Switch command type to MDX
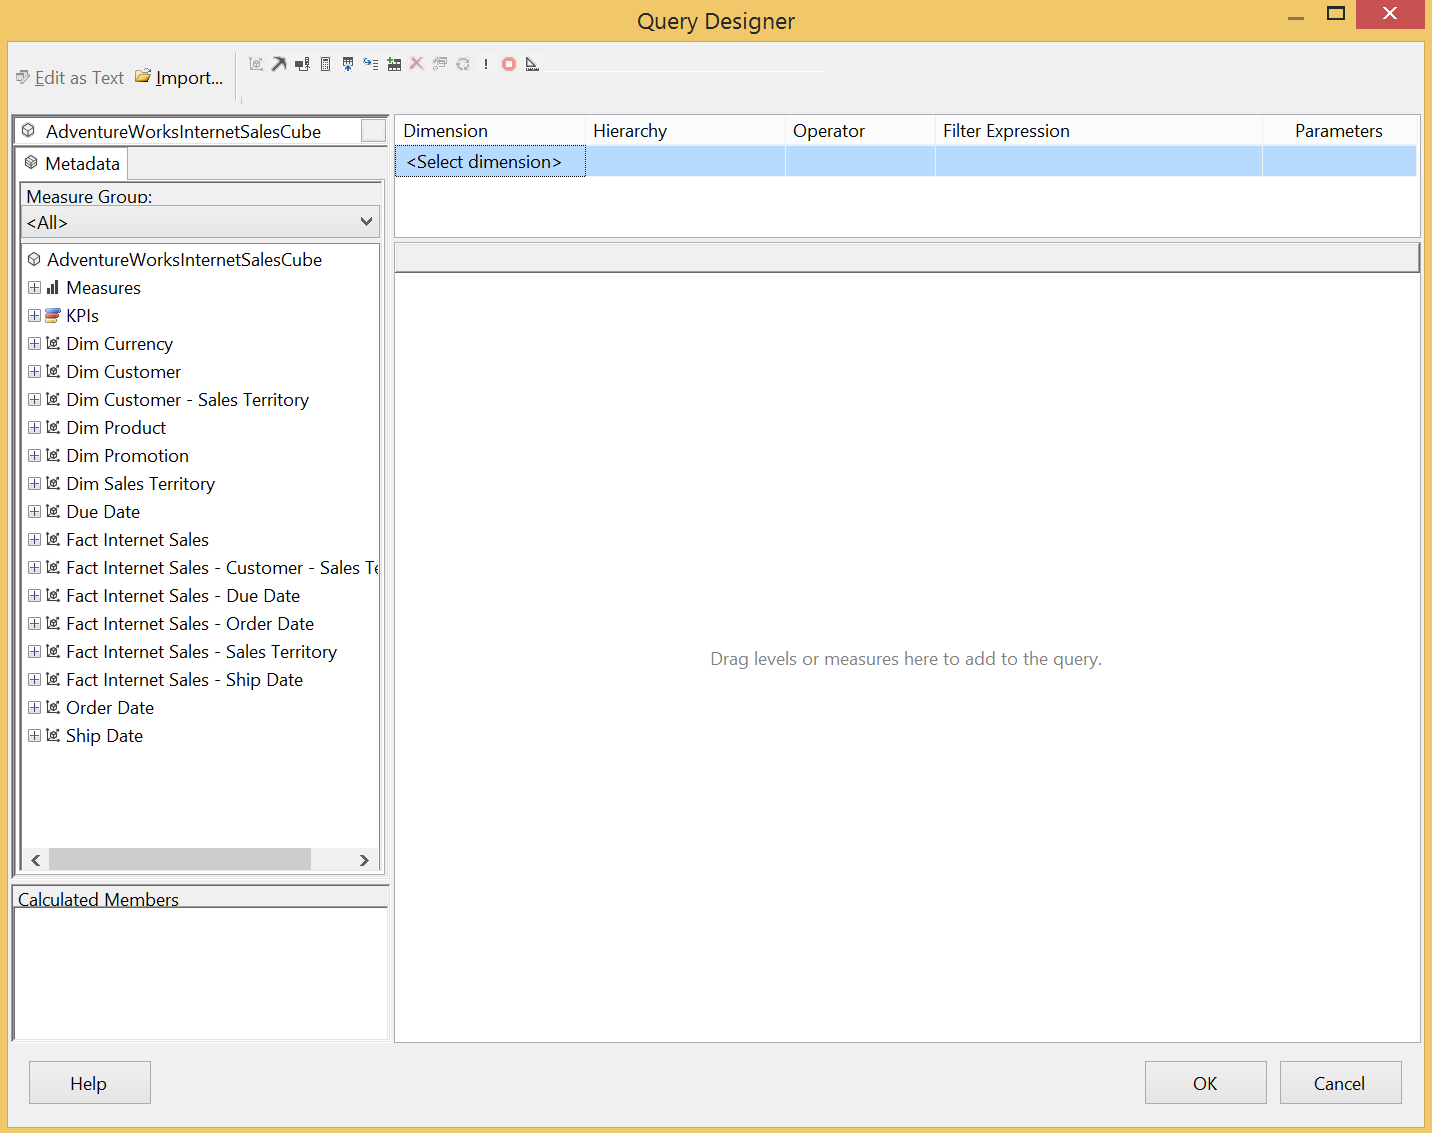This screenshot has height=1133, width=1432. (x=256, y=64)
